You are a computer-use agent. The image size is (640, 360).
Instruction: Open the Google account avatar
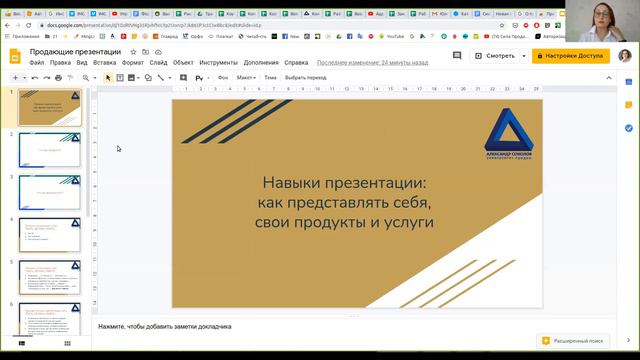624,56
